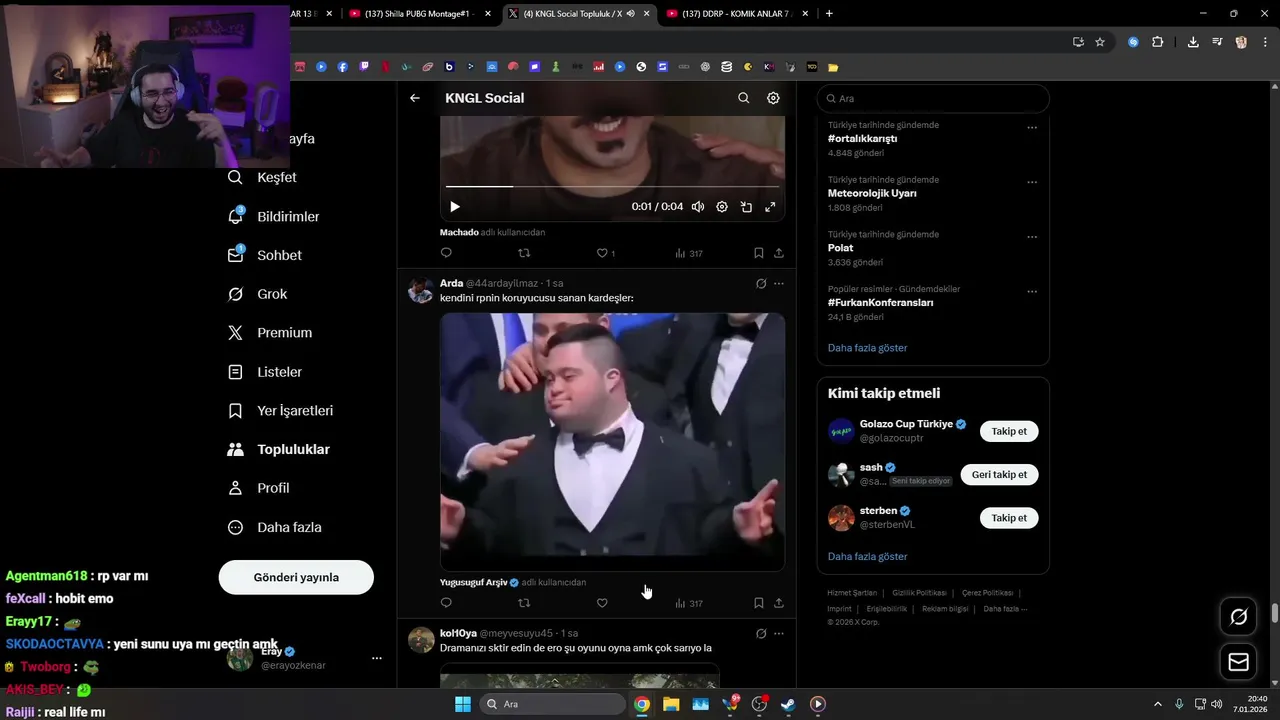Open Chrome downloads icon
The height and width of the screenshot is (720, 1280).
tap(1193, 42)
